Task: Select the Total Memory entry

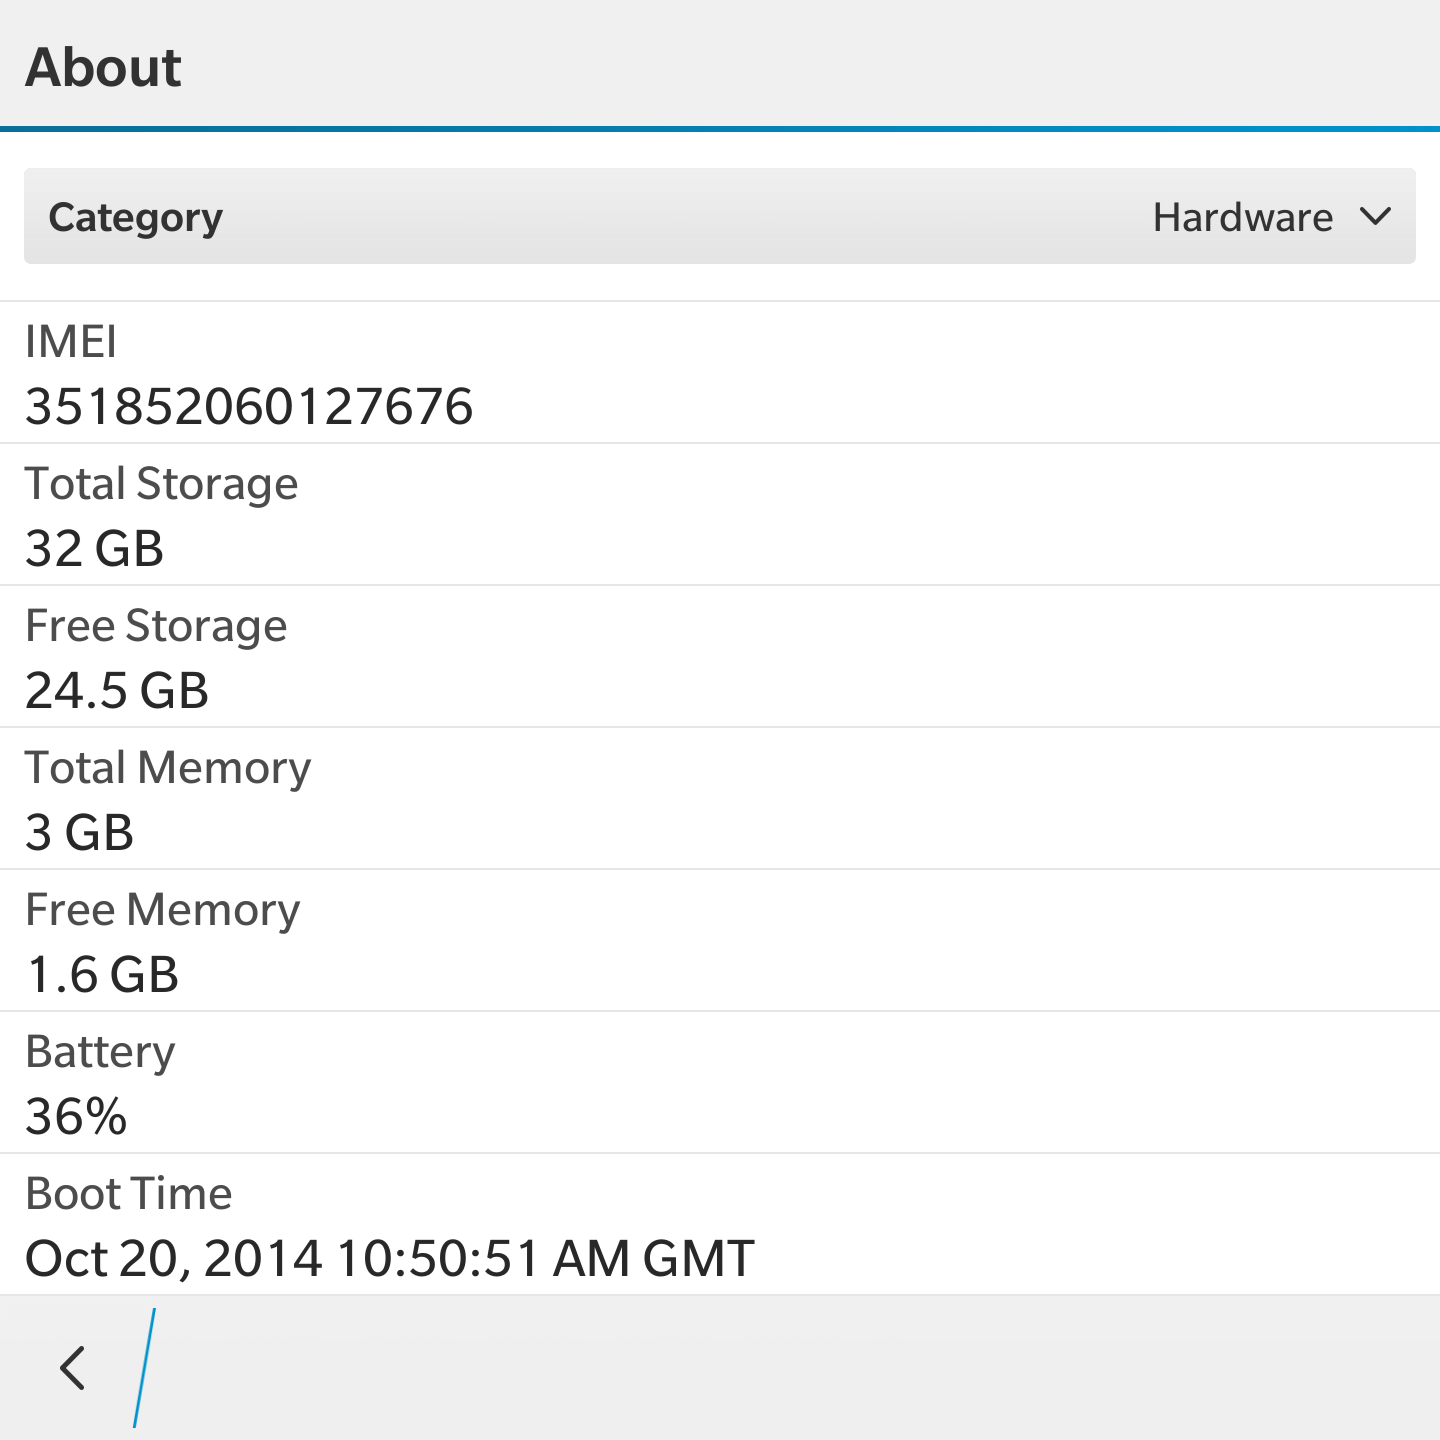Action: 720,798
